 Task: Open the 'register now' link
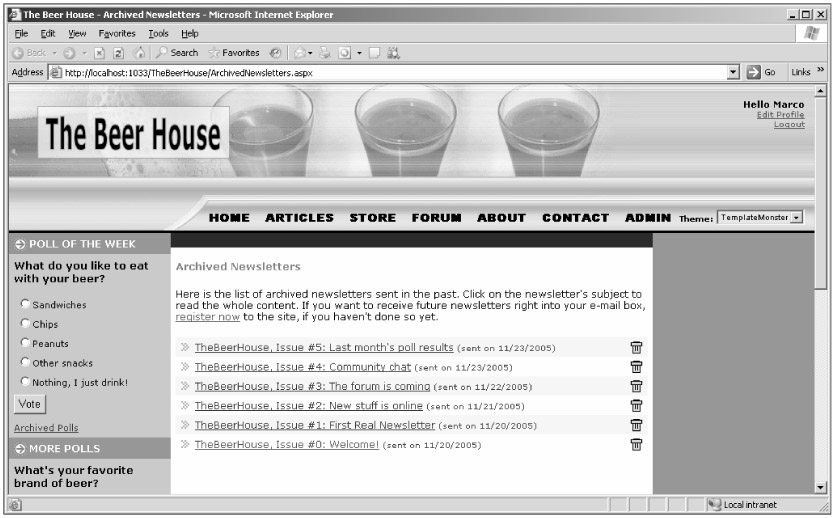coord(207,317)
